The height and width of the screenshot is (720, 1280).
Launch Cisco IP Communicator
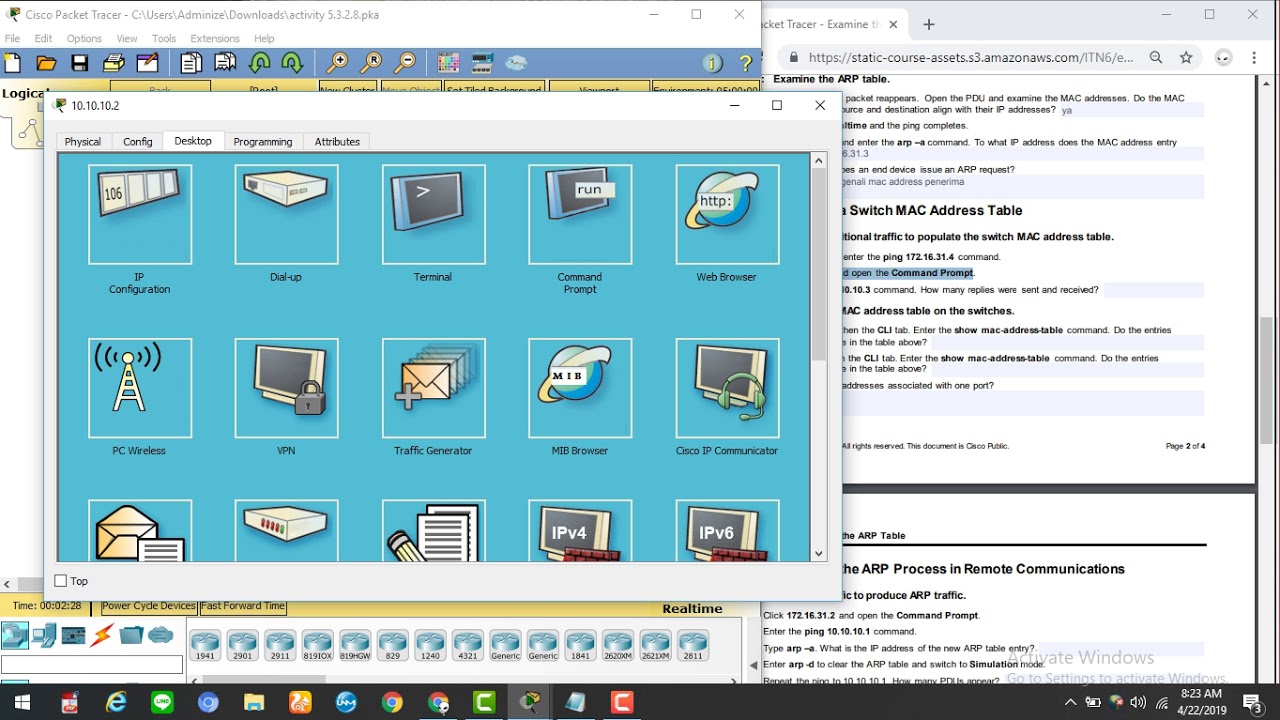click(727, 388)
